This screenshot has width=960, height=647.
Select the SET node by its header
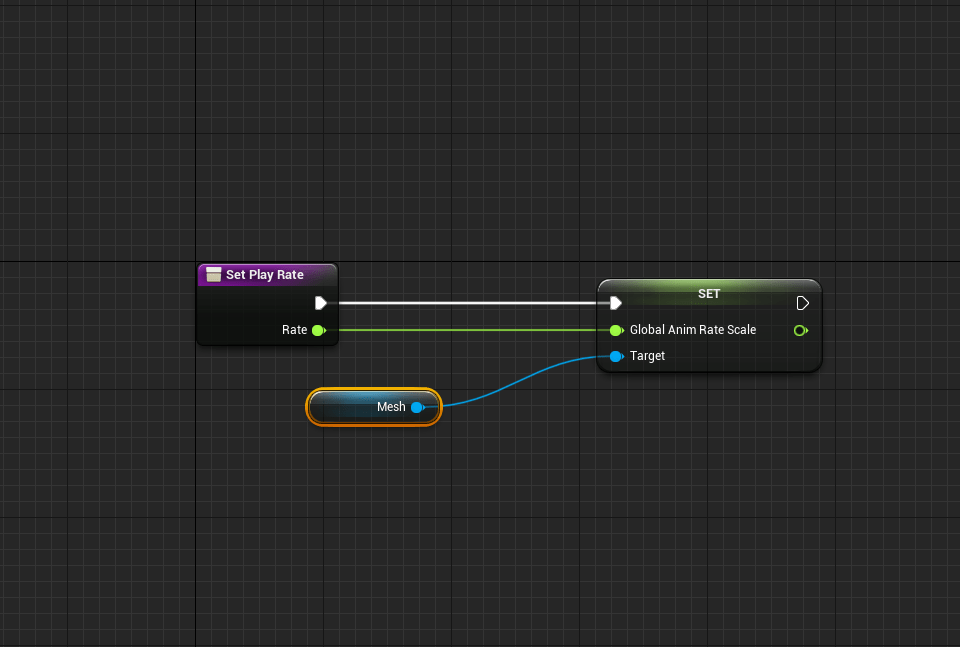(708, 294)
